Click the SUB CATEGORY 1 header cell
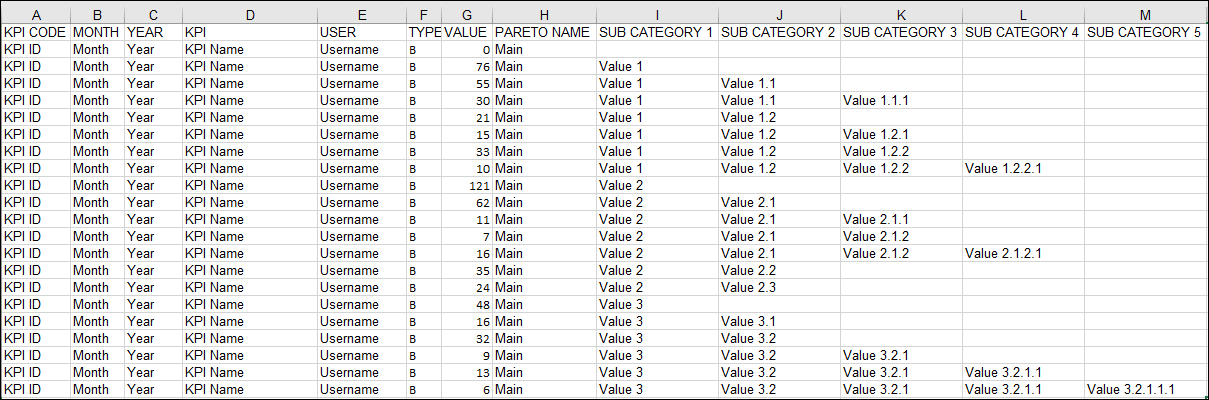 click(x=657, y=32)
